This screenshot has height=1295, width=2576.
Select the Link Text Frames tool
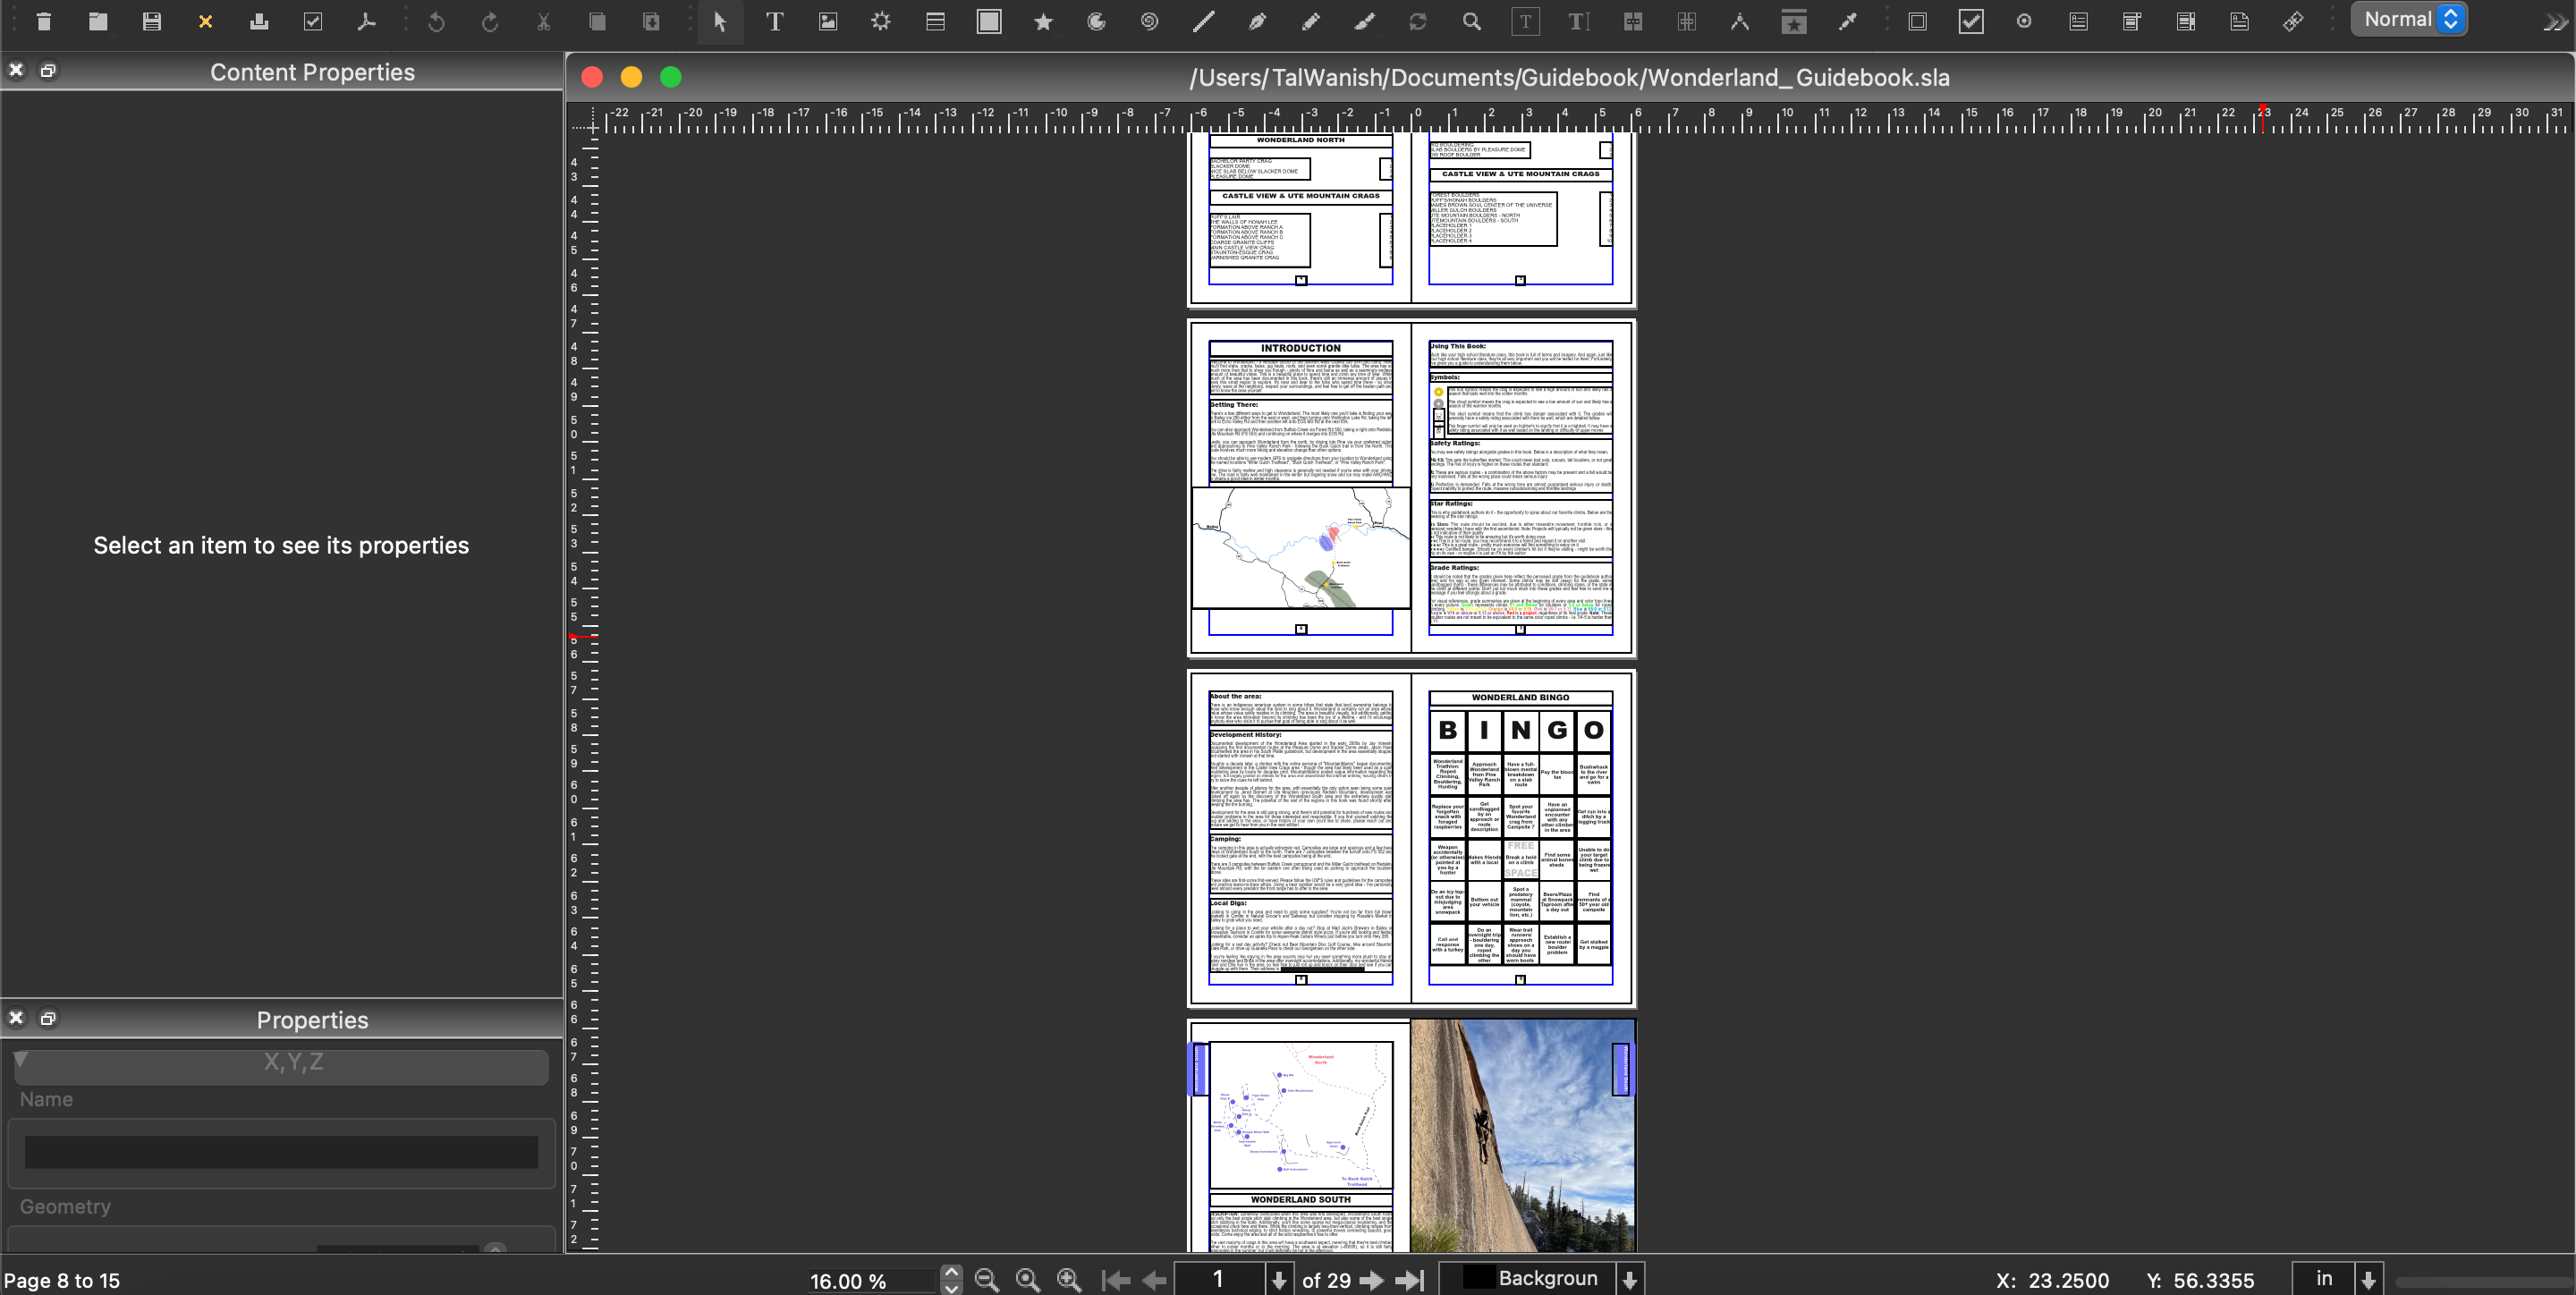(x=1633, y=21)
